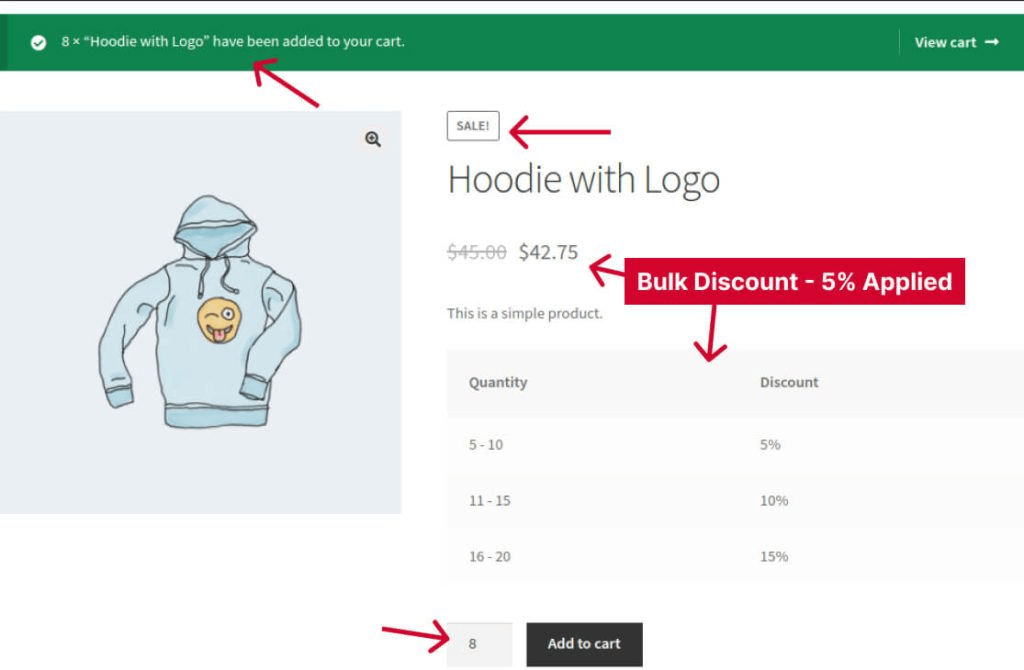Open the image zoom magnifier icon
This screenshot has width=1024, height=670.
pyautogui.click(x=372, y=139)
